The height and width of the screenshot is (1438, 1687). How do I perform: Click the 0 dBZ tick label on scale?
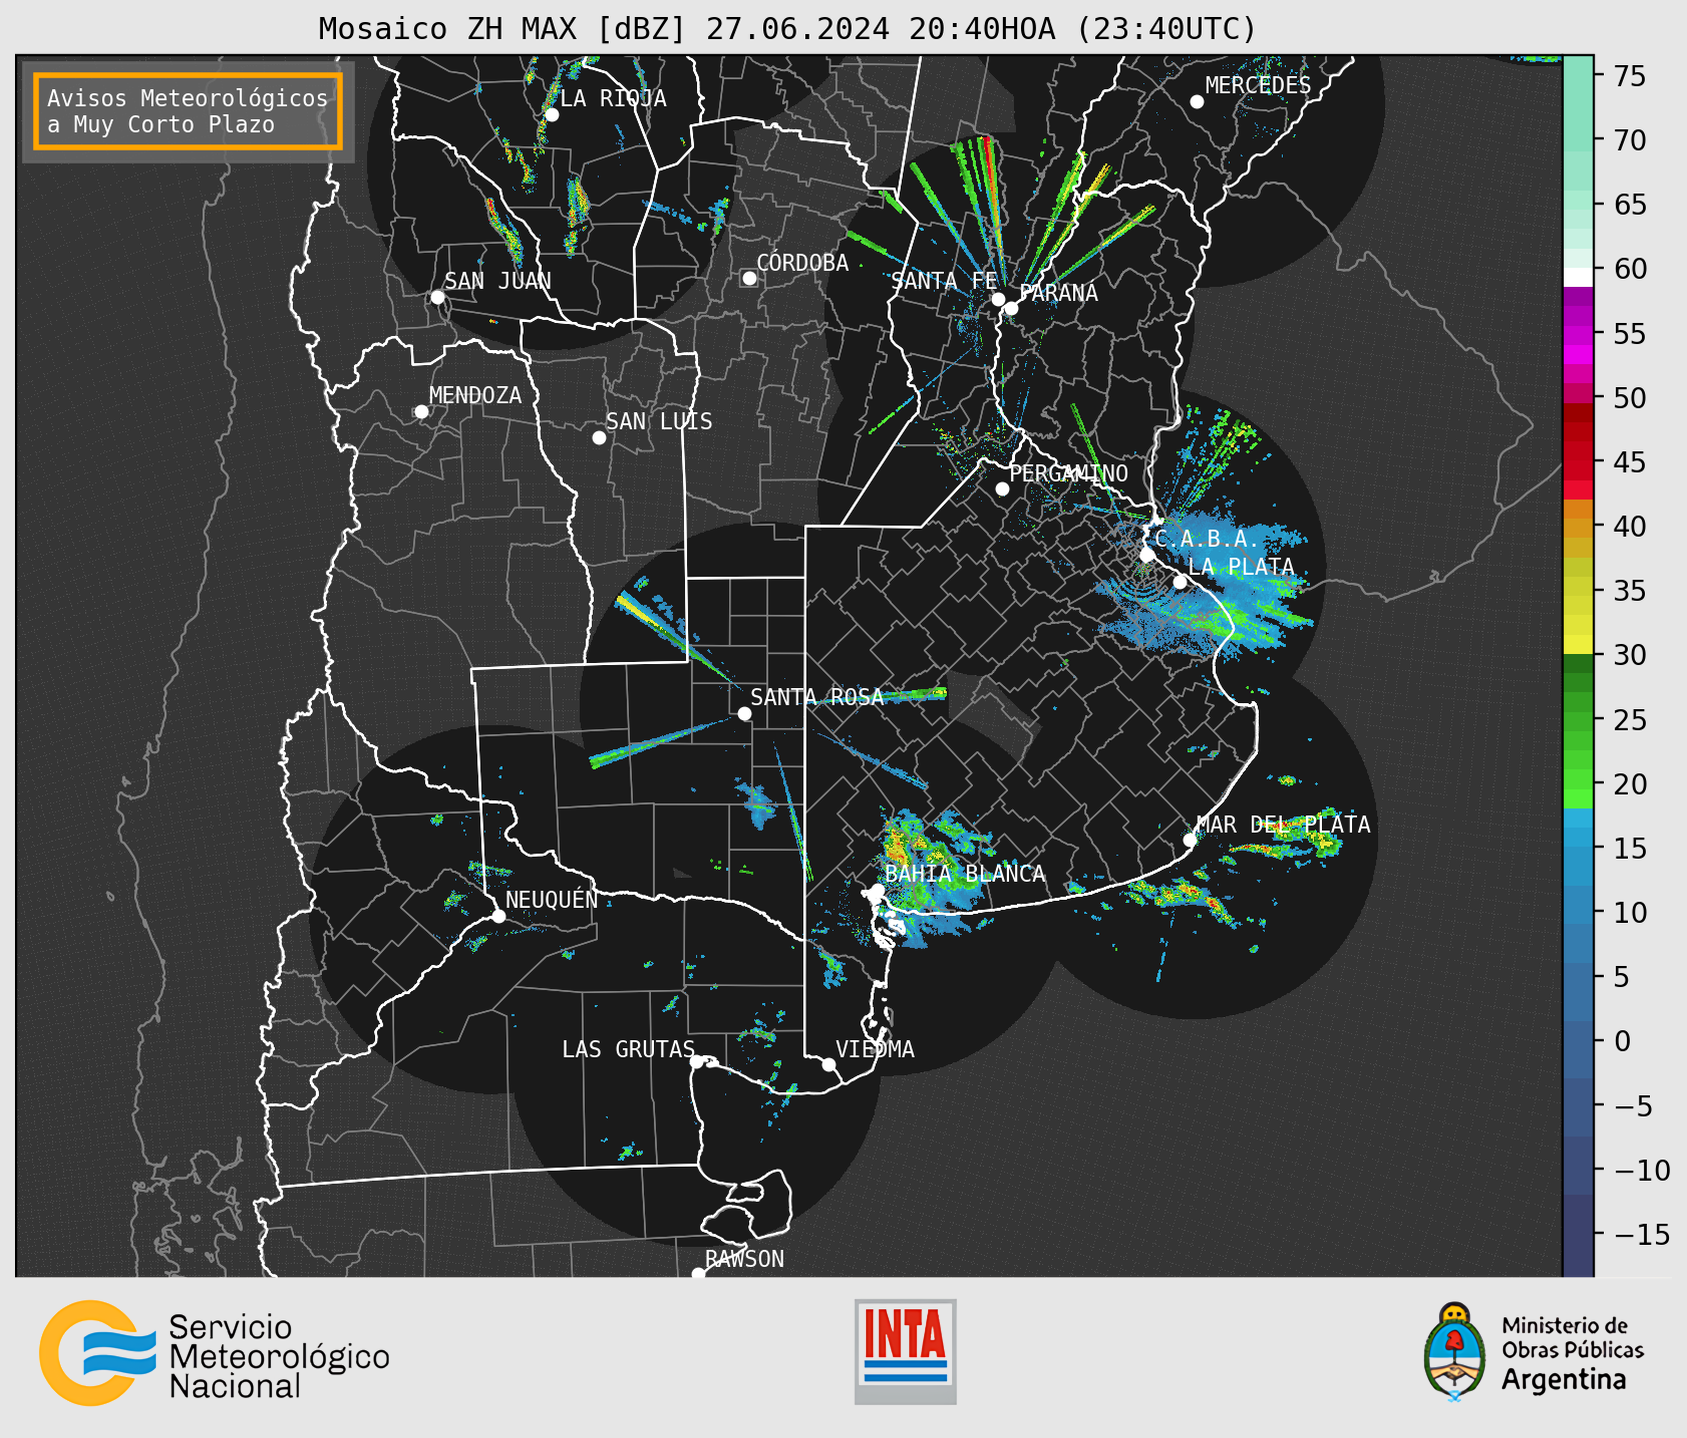(x=1622, y=1041)
